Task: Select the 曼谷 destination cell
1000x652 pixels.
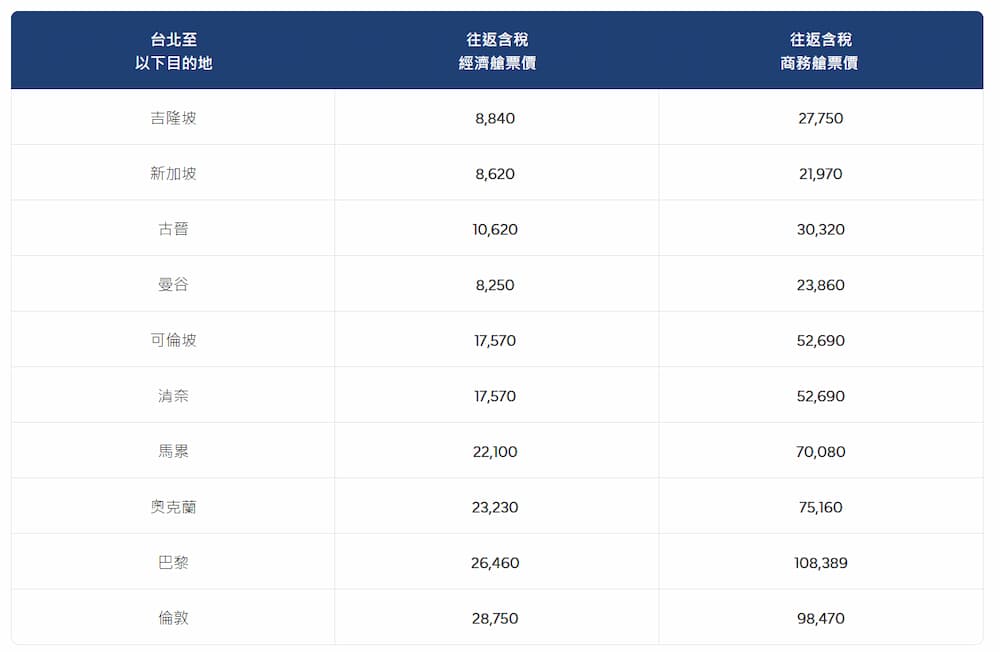Action: coord(173,285)
